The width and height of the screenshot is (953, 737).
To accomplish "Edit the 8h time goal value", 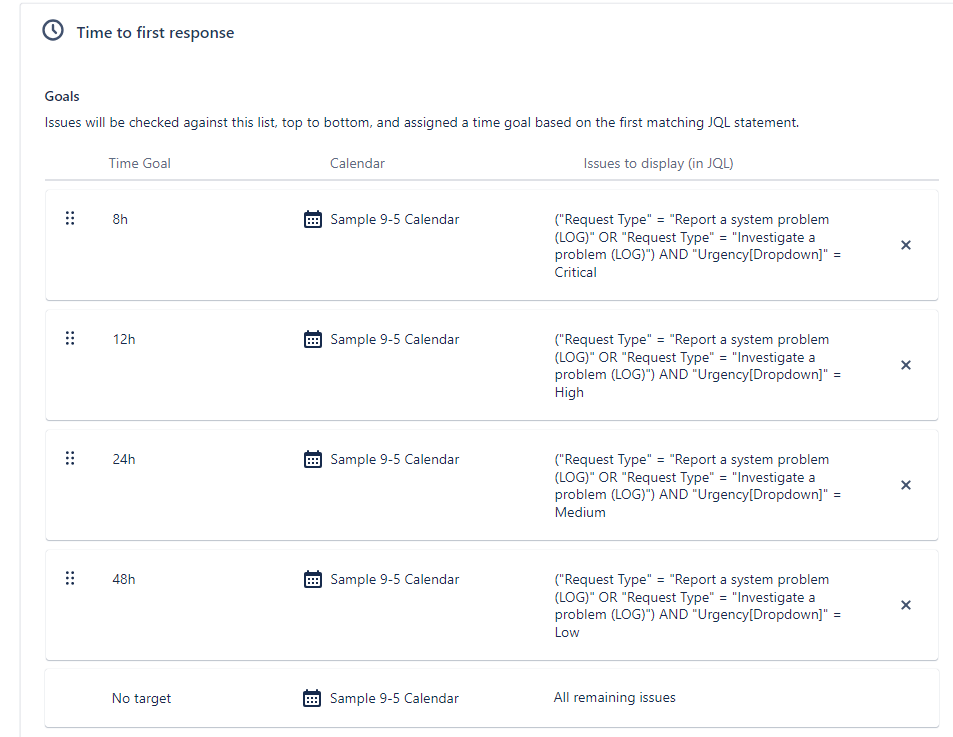I will (120, 219).
